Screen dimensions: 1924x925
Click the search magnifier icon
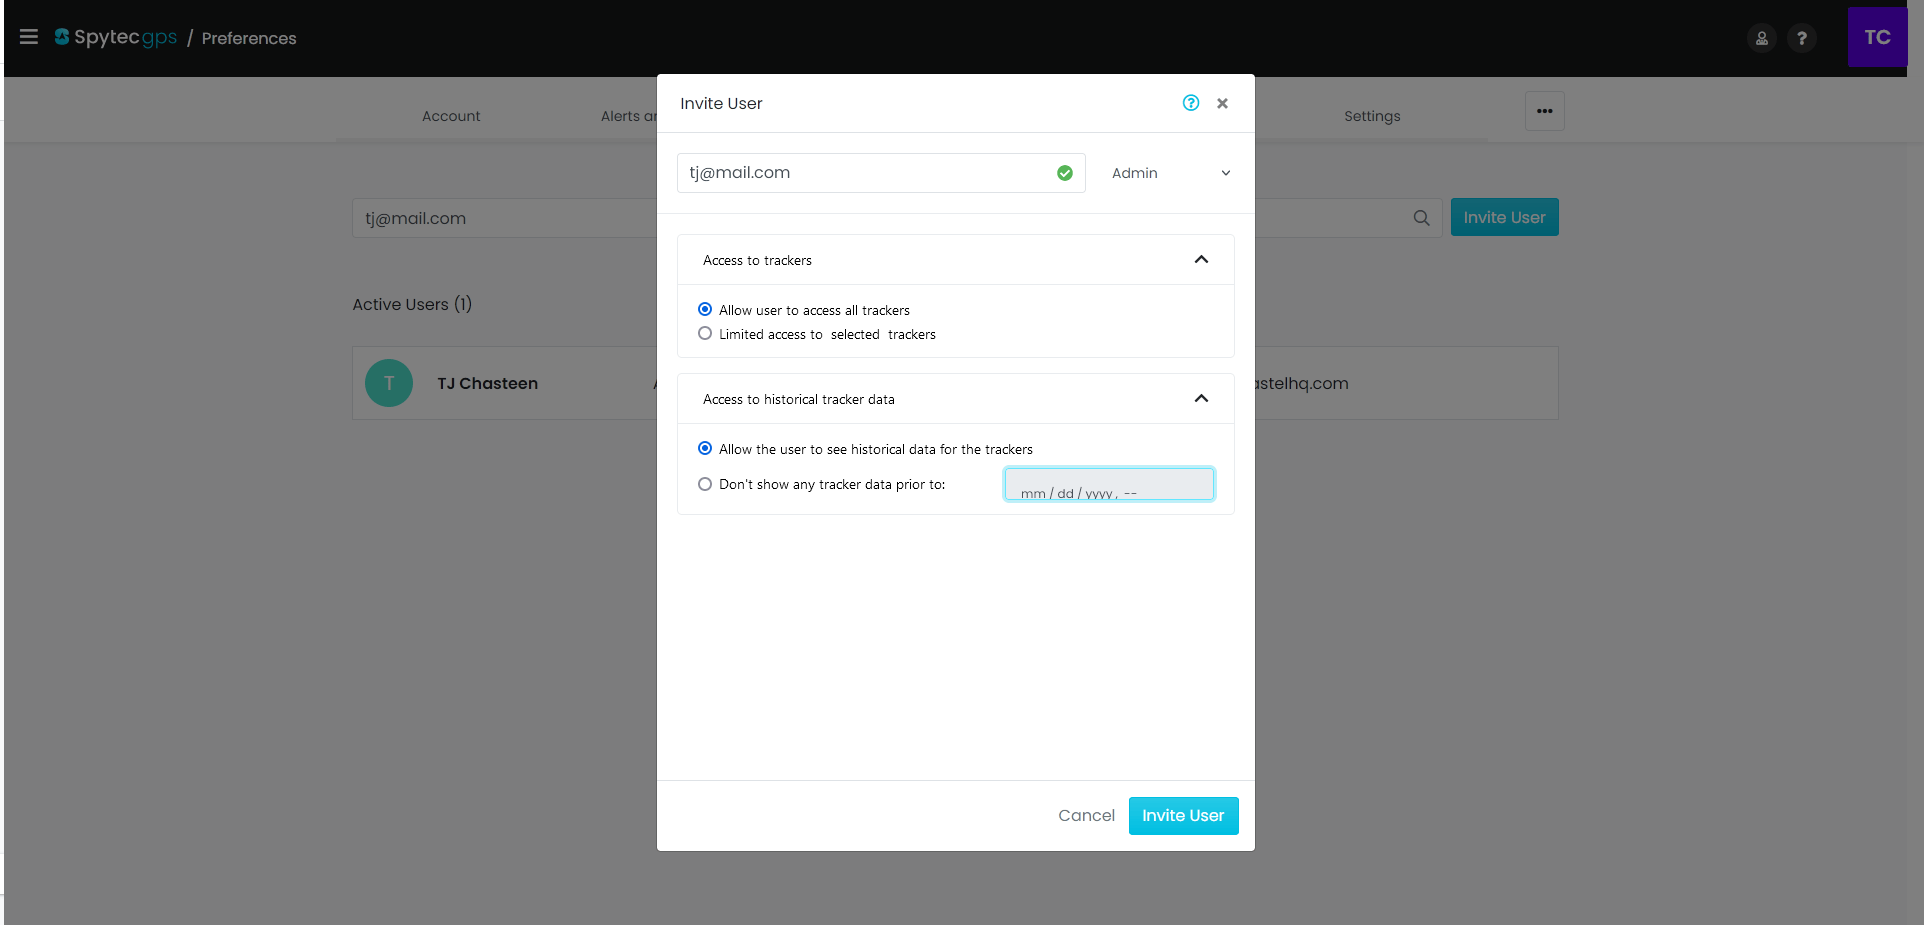click(1421, 218)
